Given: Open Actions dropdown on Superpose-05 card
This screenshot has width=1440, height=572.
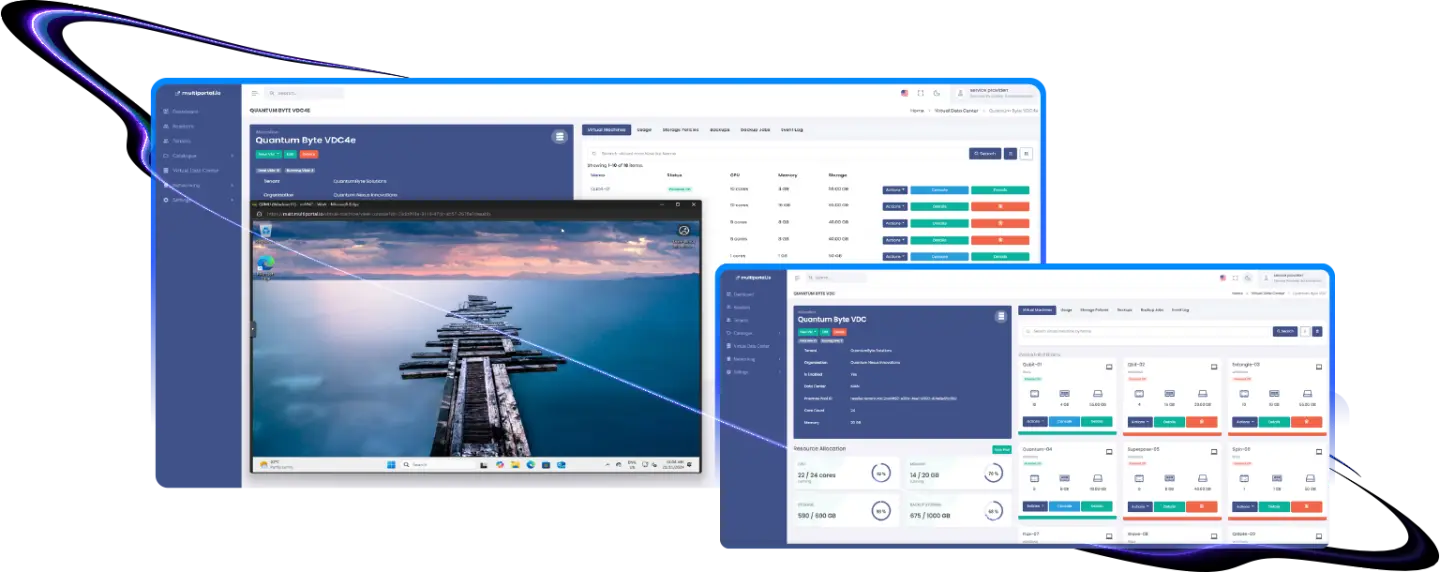Looking at the screenshot, I should click(1138, 506).
